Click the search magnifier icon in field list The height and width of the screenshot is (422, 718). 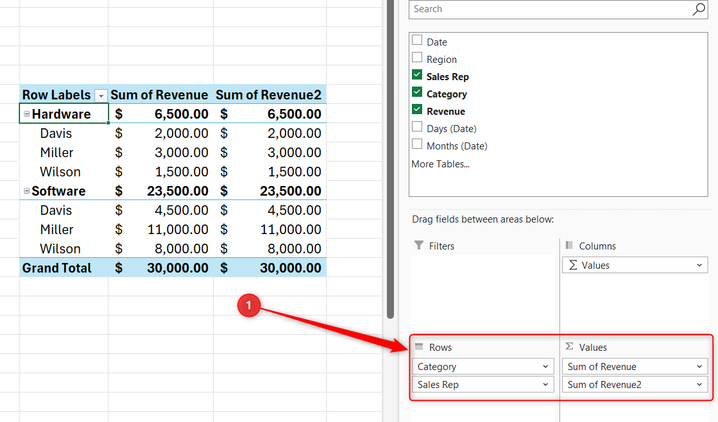699,9
